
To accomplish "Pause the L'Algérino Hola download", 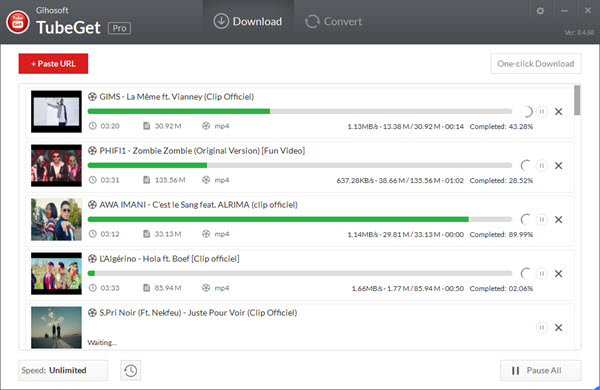I will [x=541, y=273].
